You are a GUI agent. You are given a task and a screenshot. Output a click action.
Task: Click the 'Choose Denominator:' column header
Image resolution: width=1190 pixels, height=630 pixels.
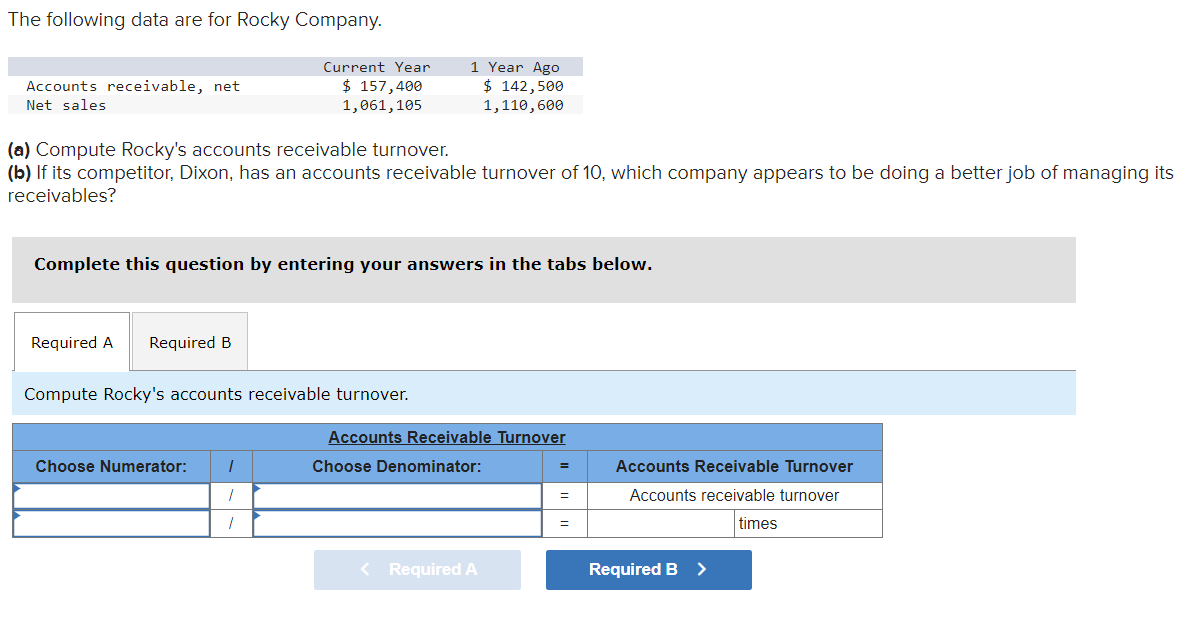tap(397, 467)
